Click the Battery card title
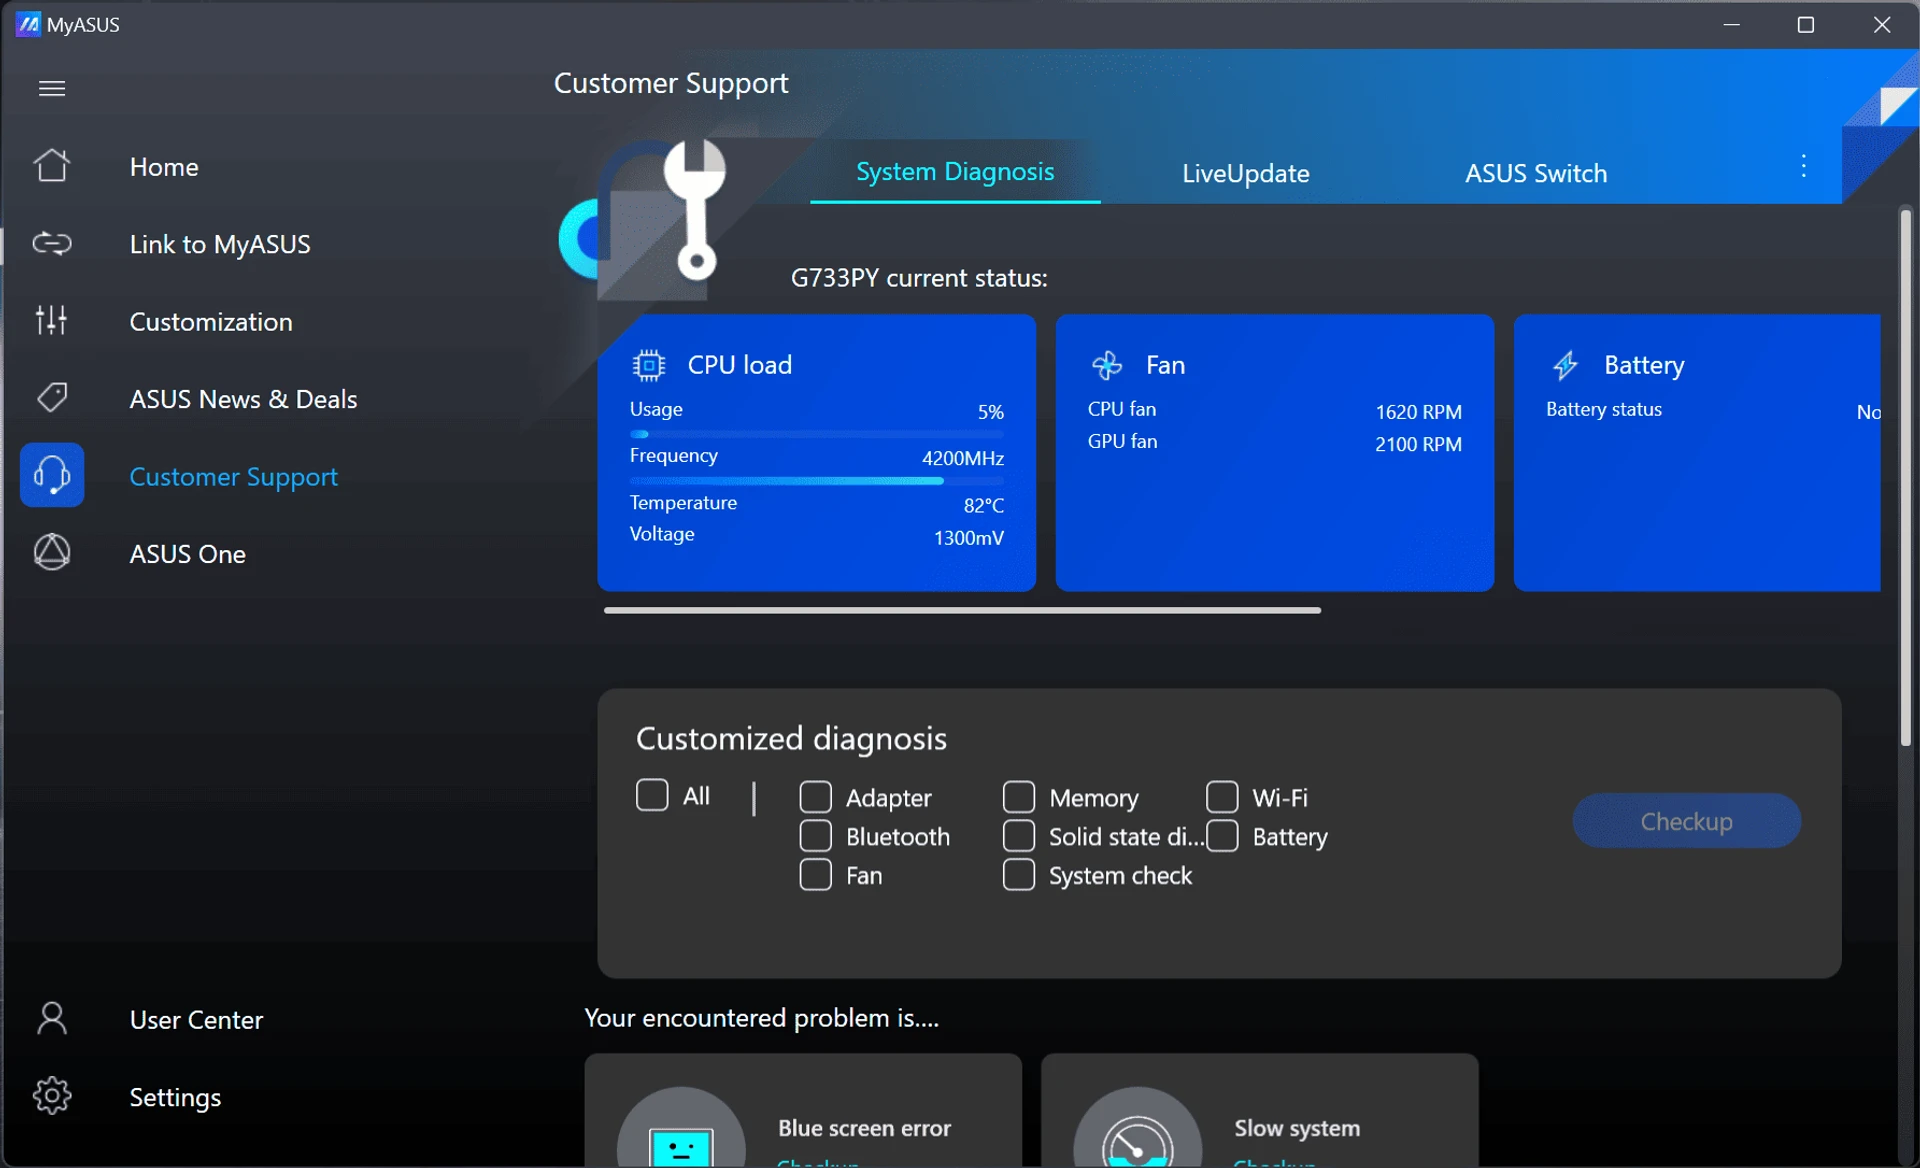 click(1644, 365)
